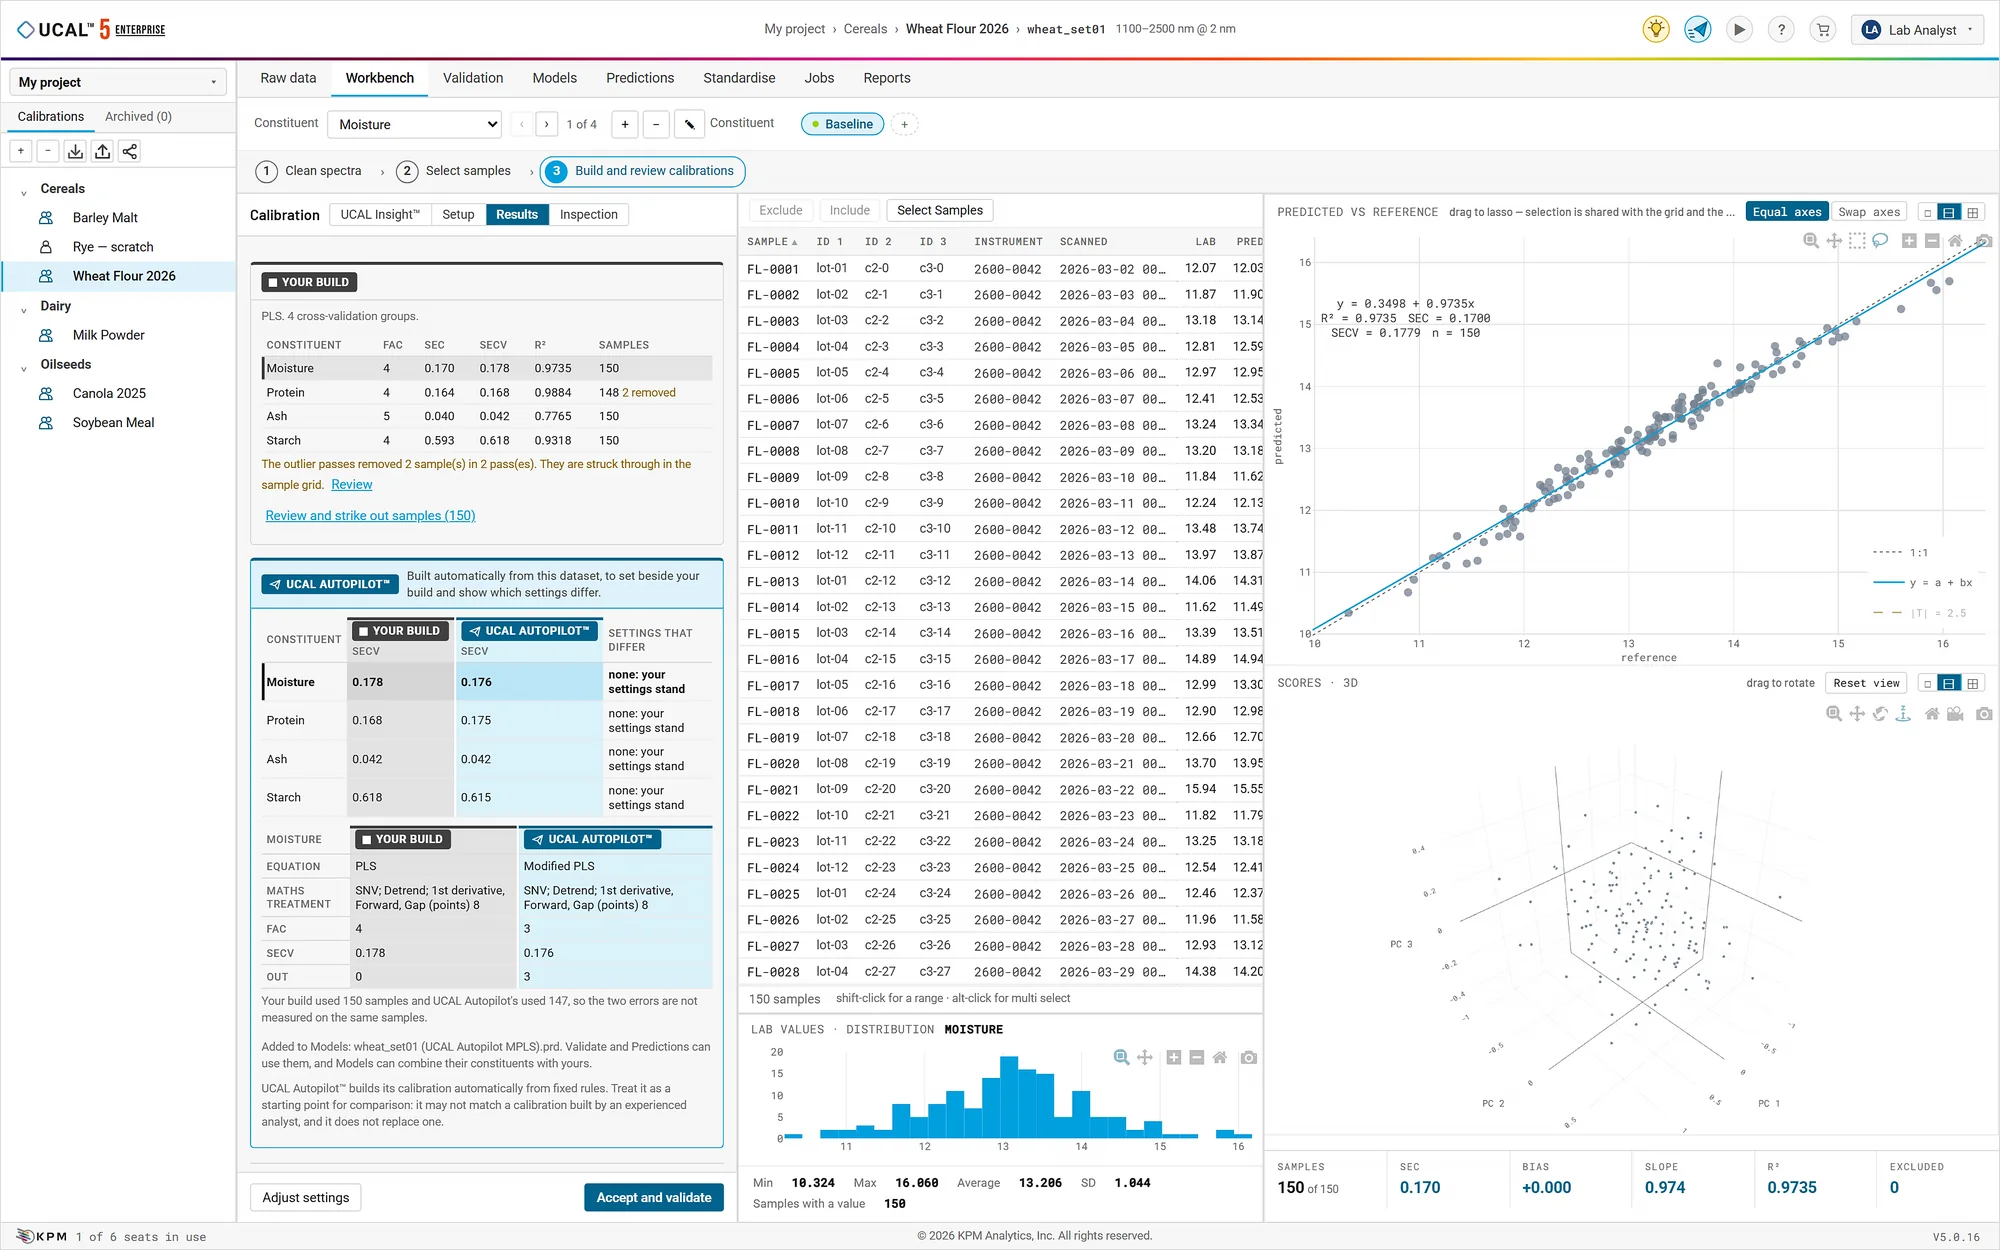This screenshot has width=2000, height=1250.
Task: Open the help question mark icon
Action: 1781,29
